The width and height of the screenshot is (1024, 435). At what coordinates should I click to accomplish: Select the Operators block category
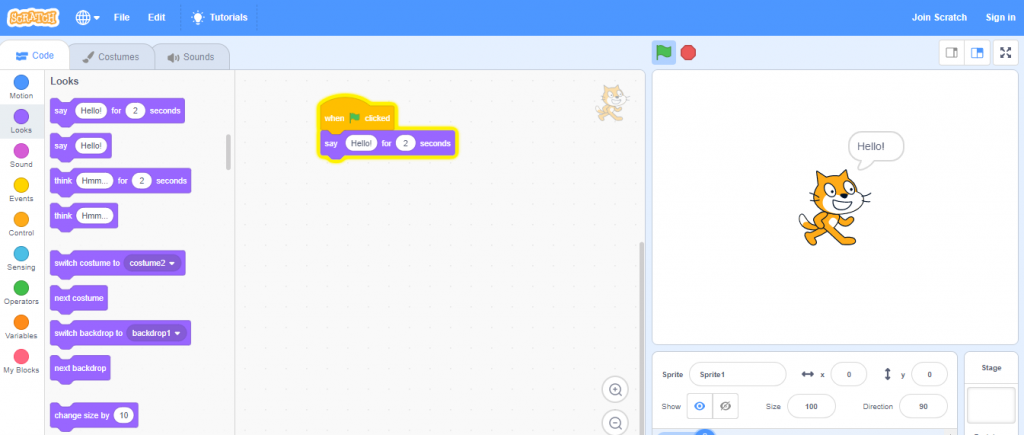21,293
